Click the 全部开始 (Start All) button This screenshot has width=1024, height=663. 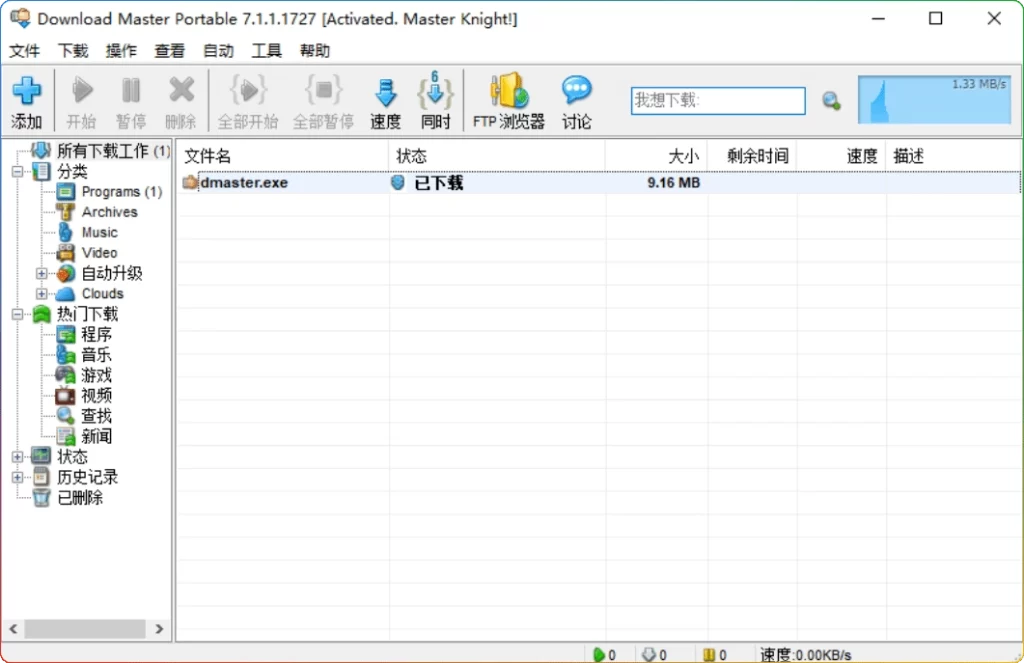(x=247, y=99)
